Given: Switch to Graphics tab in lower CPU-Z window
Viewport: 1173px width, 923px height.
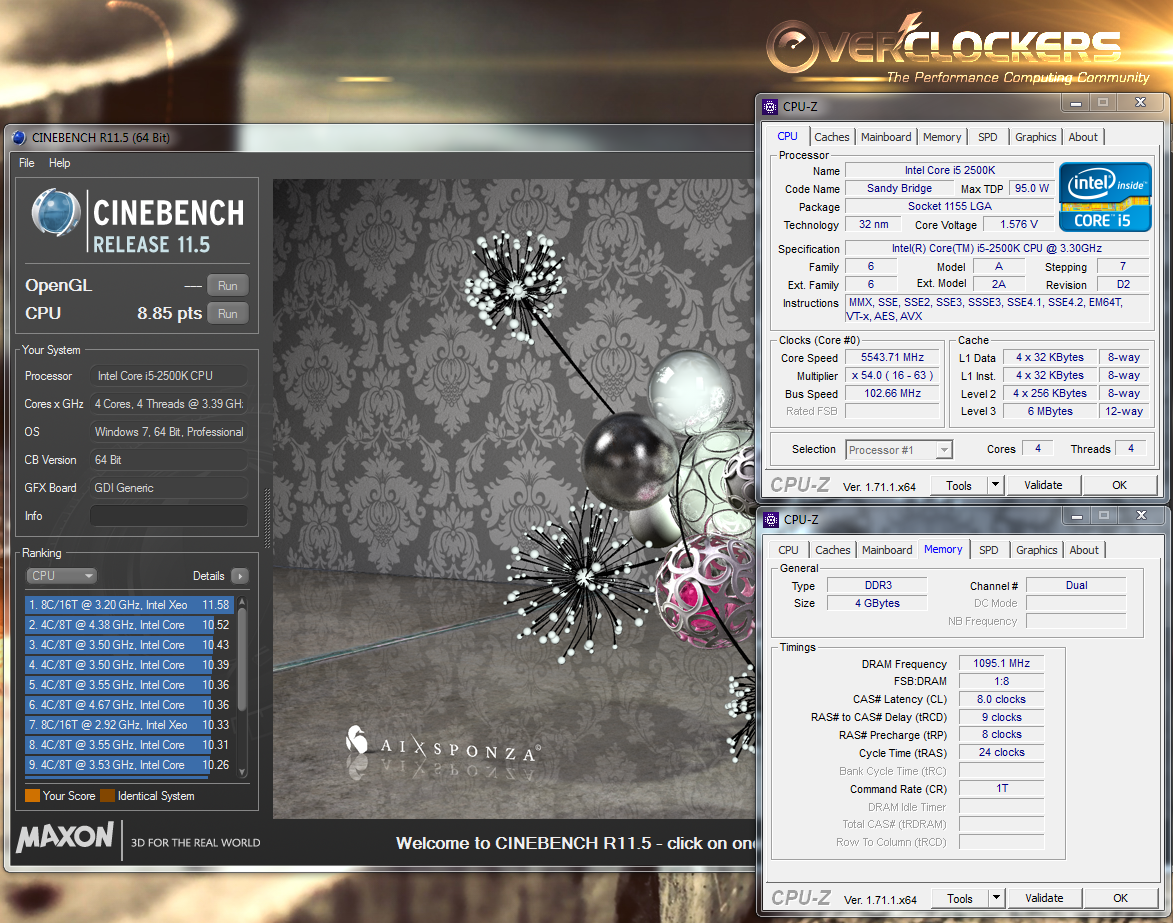Looking at the screenshot, I should click(1037, 551).
